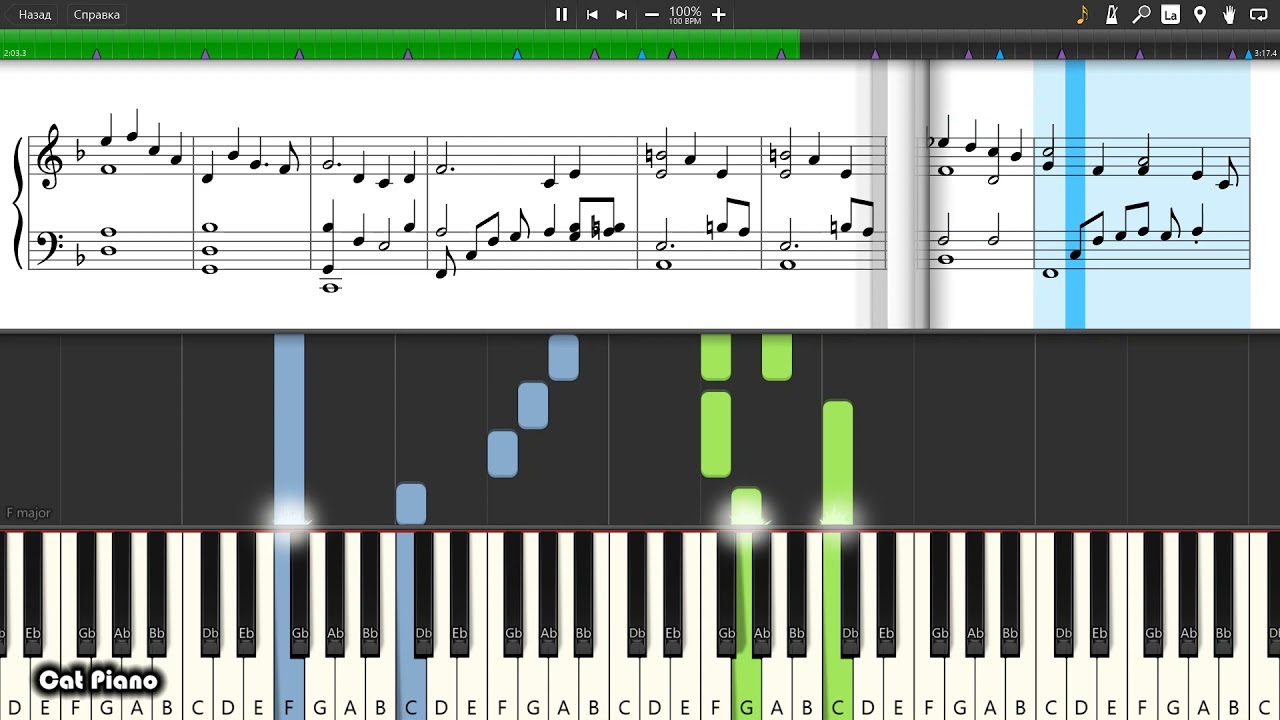Click the treble clef on the staff
This screenshot has height=720, width=1280.
click(49, 157)
